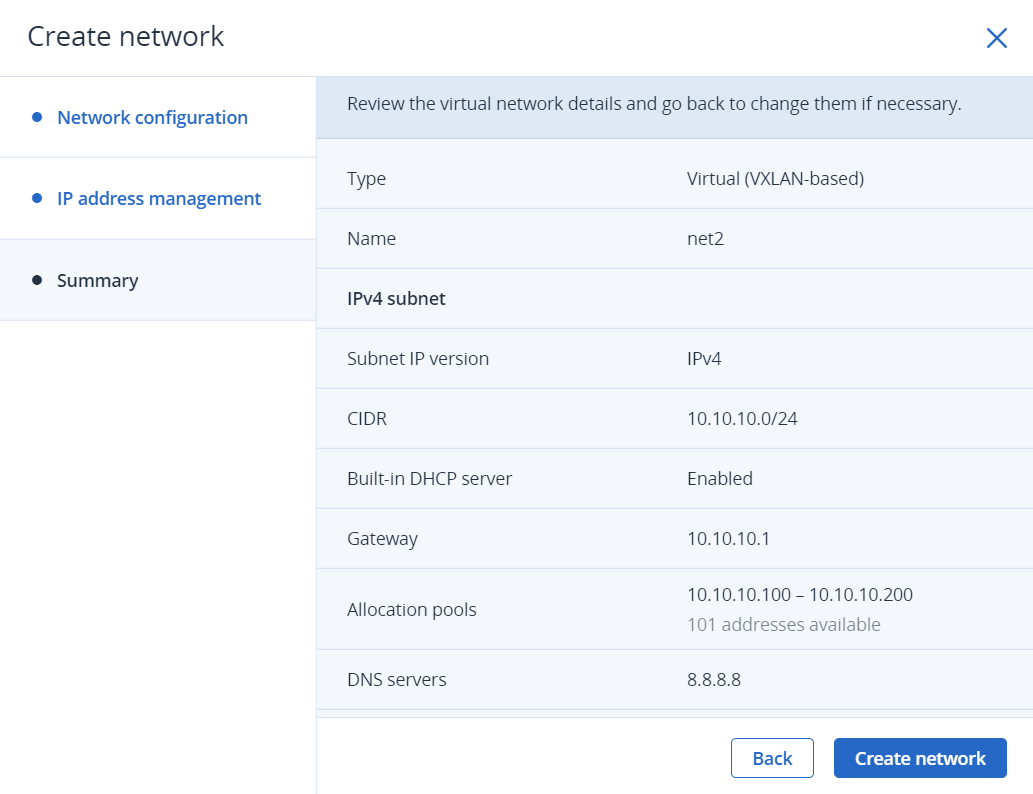Viewport: 1033px width, 794px height.
Task: Select the DNS server value 8.8.8.8
Action: click(x=713, y=680)
